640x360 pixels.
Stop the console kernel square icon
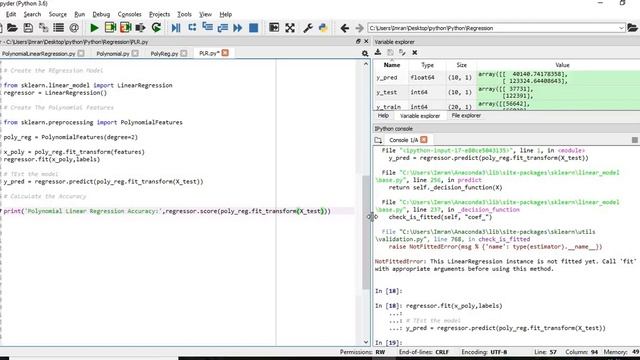pyautogui.click(x=635, y=140)
